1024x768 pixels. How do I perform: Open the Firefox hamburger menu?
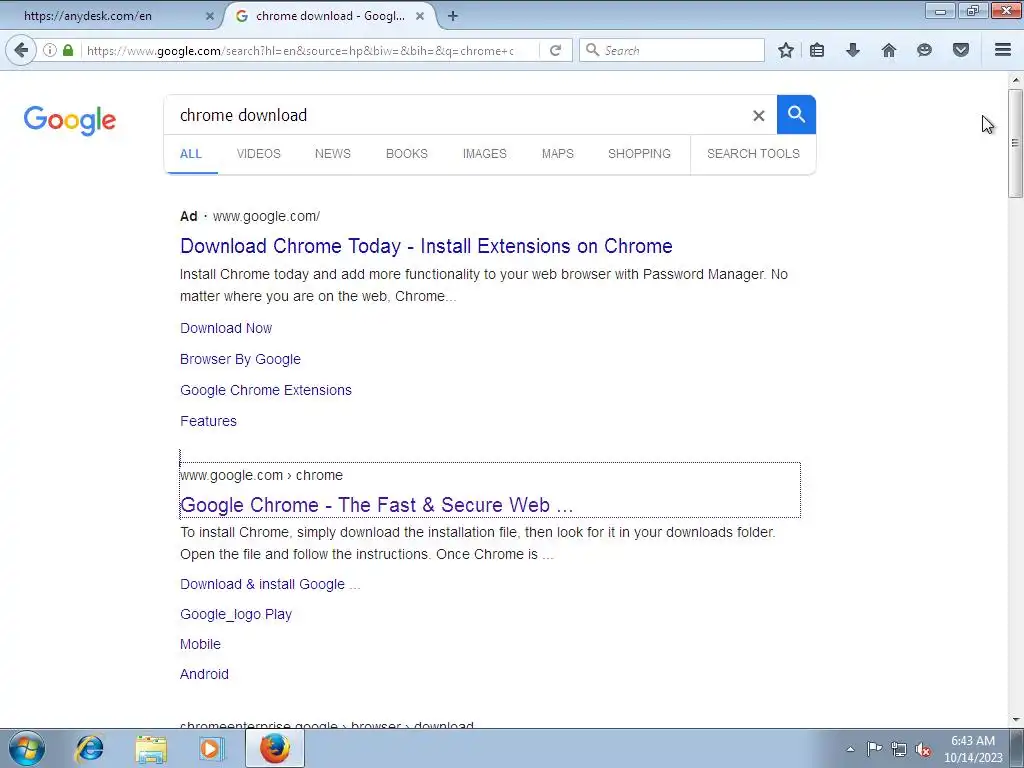point(1003,50)
